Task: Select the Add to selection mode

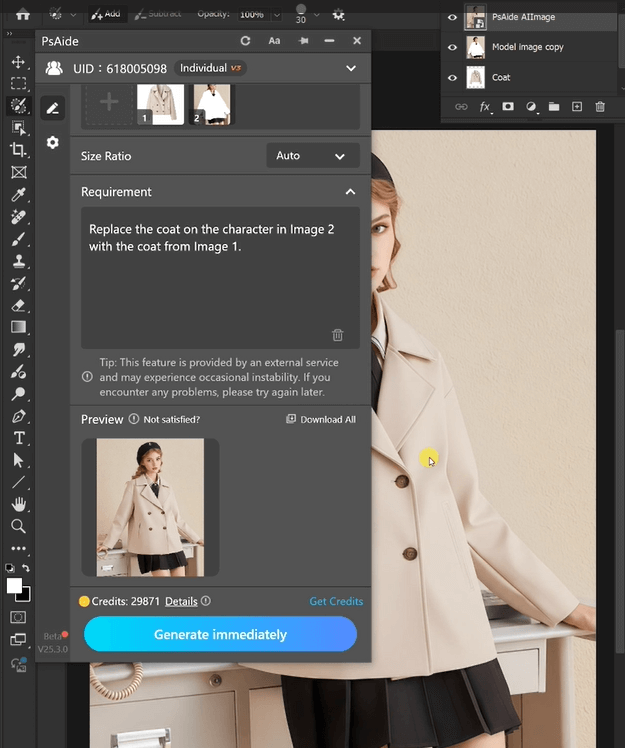Action: tap(106, 14)
